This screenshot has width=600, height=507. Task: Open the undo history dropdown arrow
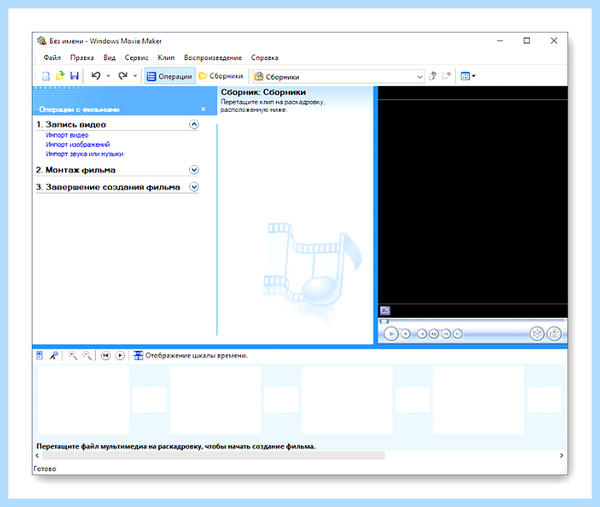click(x=108, y=76)
